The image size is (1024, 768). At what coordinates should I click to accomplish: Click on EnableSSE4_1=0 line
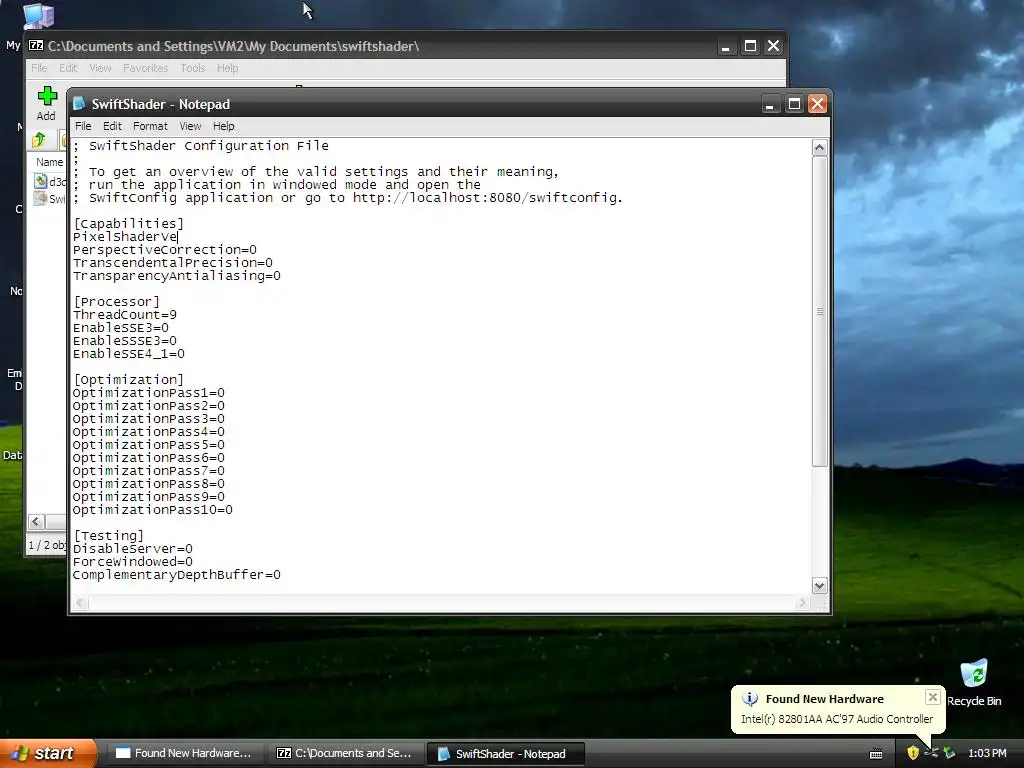[129, 354]
